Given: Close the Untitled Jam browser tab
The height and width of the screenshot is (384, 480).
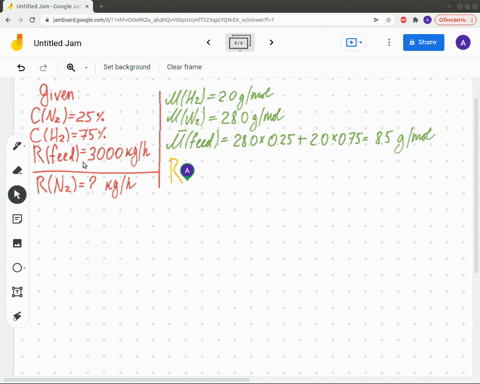Looking at the screenshot, I should [x=87, y=6].
